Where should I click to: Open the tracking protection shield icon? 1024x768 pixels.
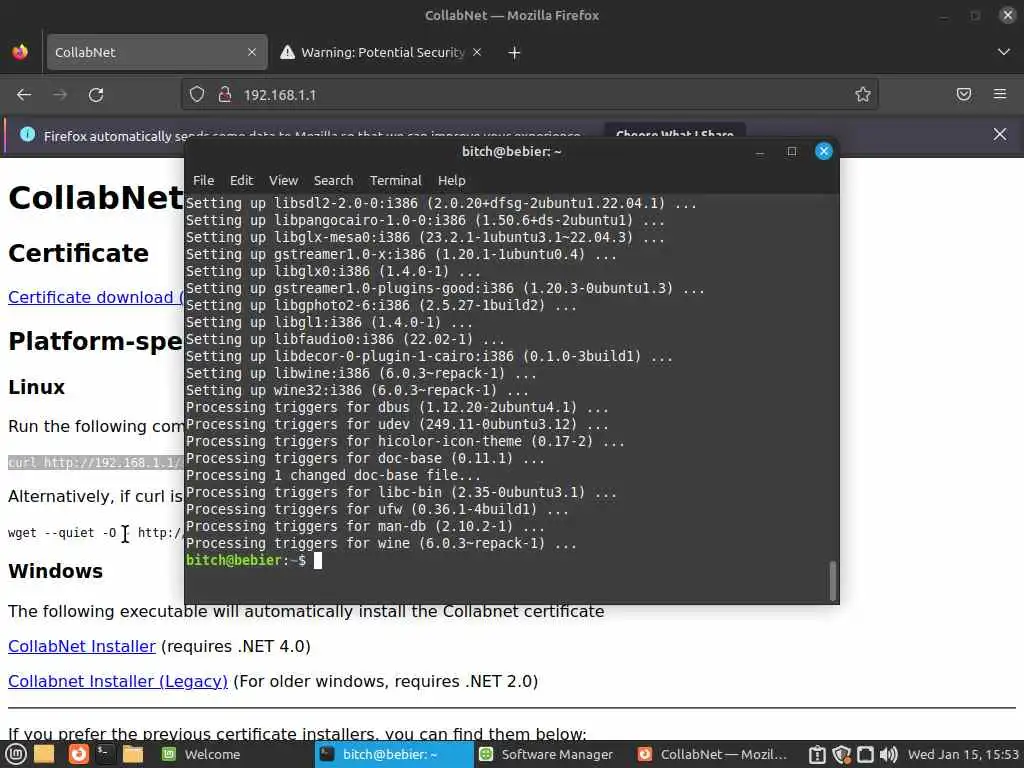click(x=197, y=95)
